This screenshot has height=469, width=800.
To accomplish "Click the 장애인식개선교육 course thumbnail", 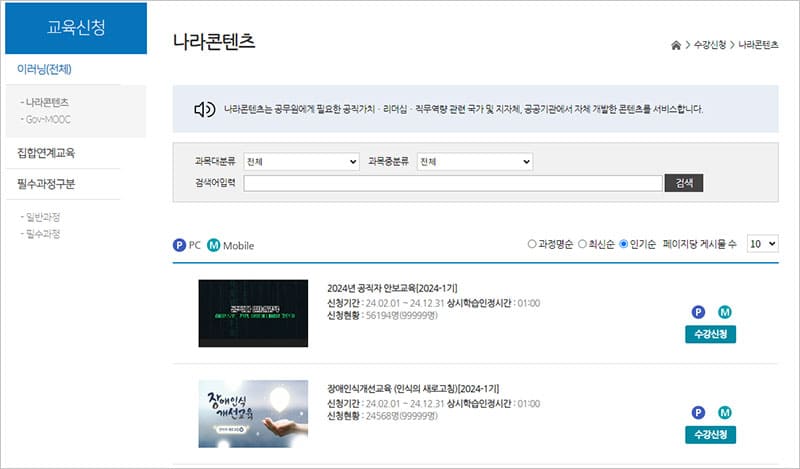I will pos(253,414).
